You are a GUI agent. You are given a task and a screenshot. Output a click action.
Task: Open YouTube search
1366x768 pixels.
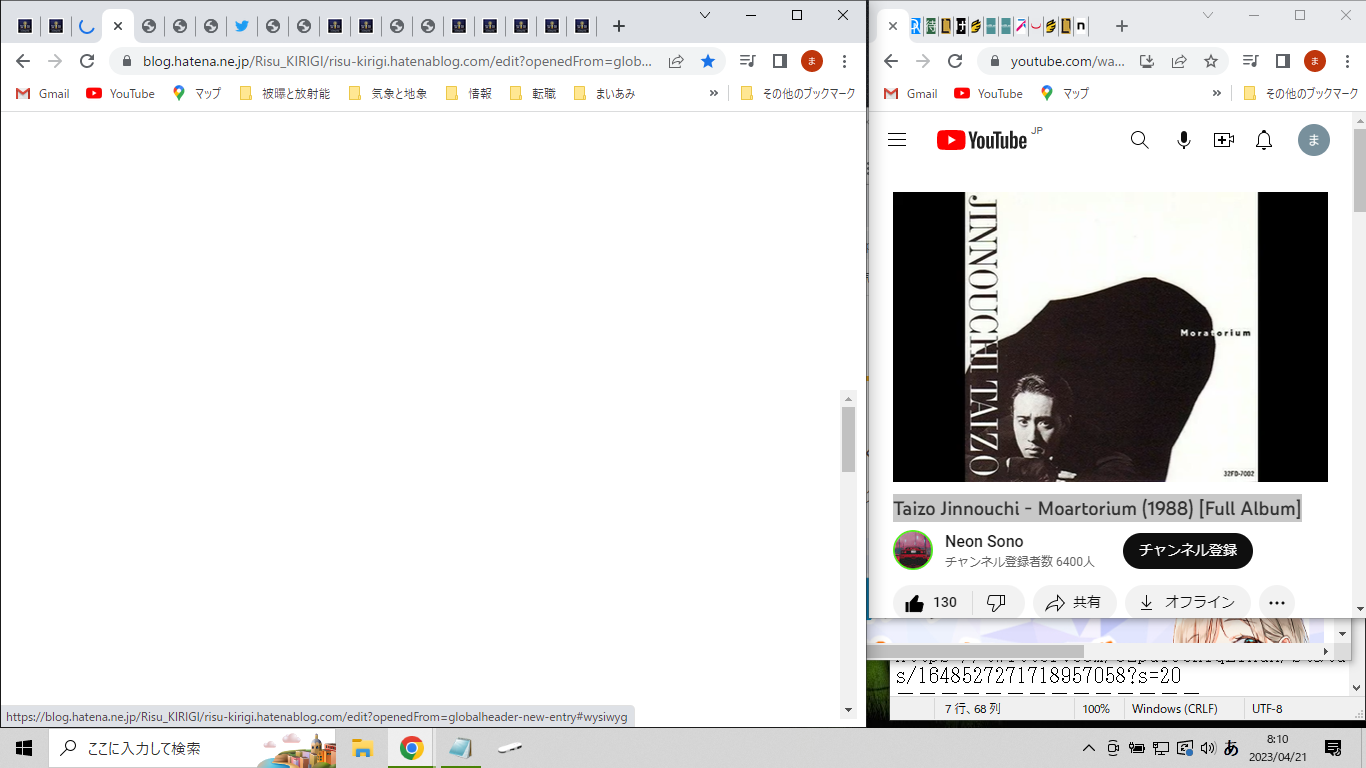point(1139,140)
